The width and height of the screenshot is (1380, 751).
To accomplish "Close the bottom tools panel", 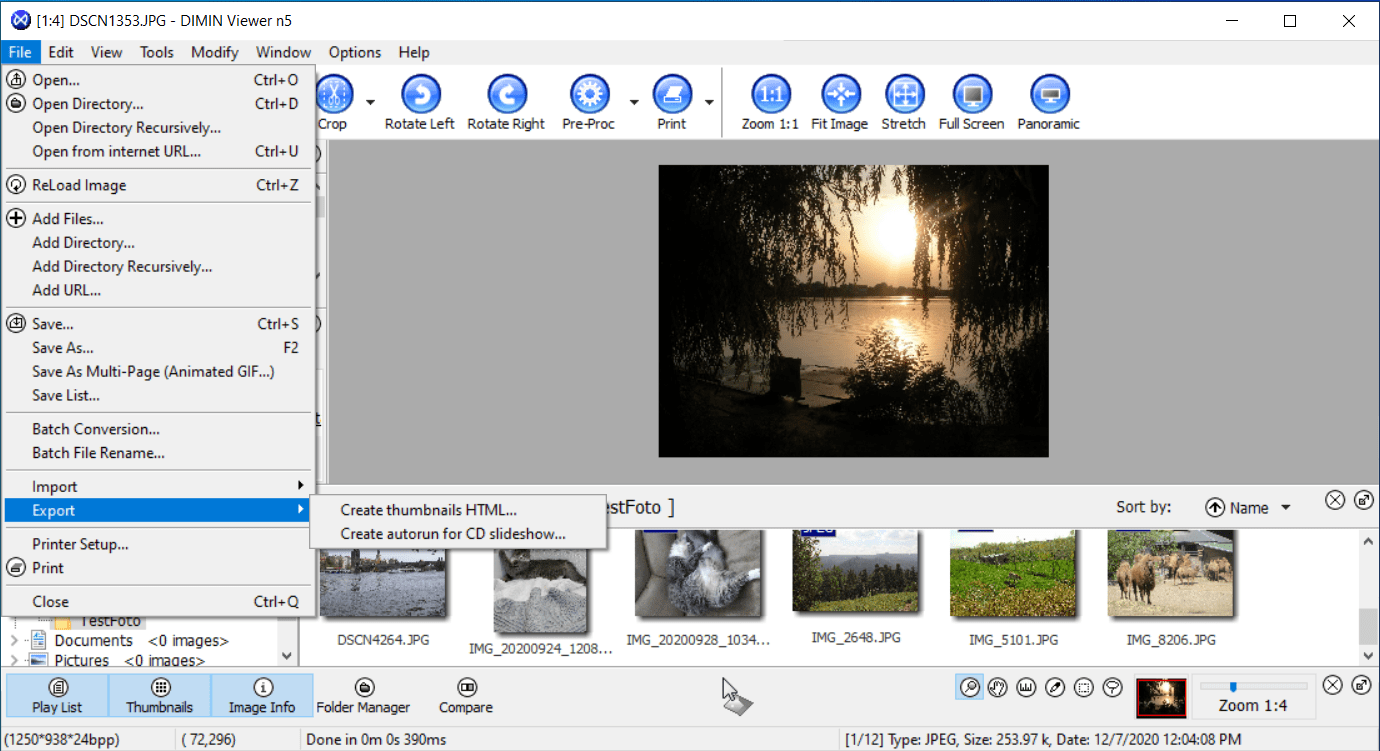I will coord(1333,685).
